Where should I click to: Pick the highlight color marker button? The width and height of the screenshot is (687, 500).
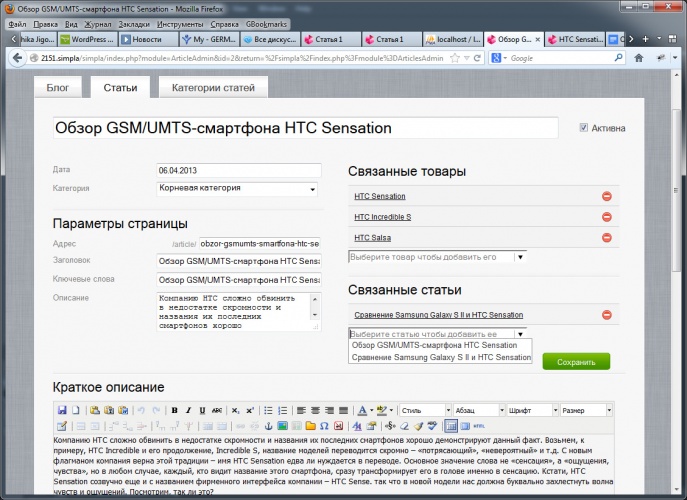point(382,411)
